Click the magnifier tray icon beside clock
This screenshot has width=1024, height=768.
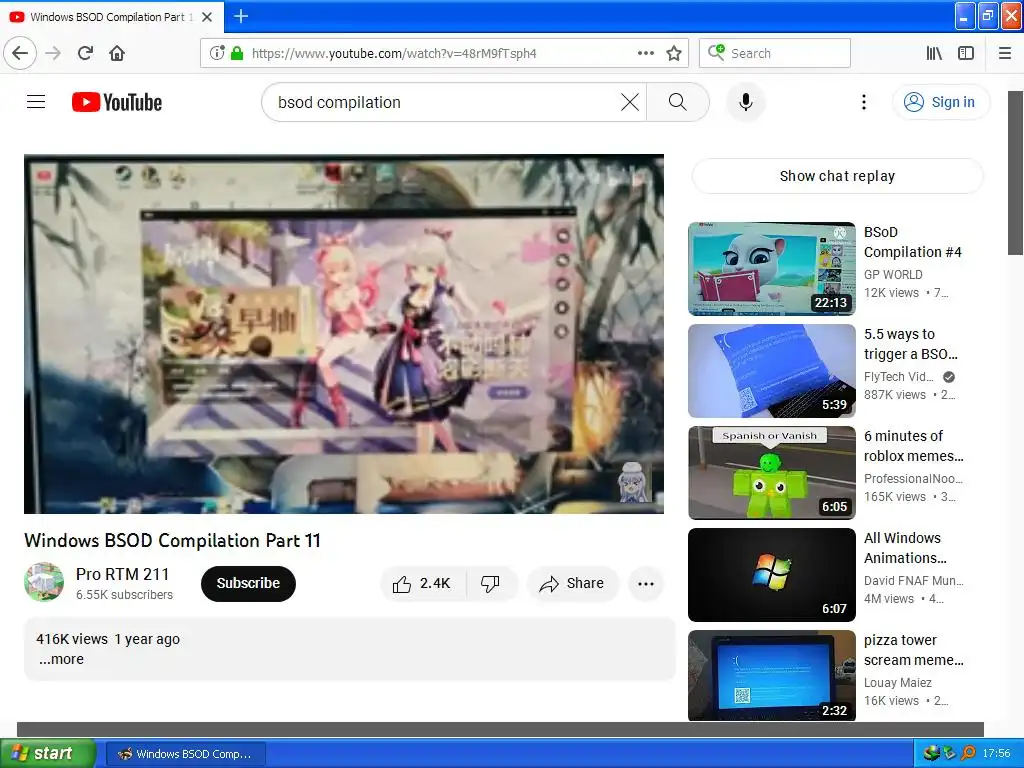[968, 754]
